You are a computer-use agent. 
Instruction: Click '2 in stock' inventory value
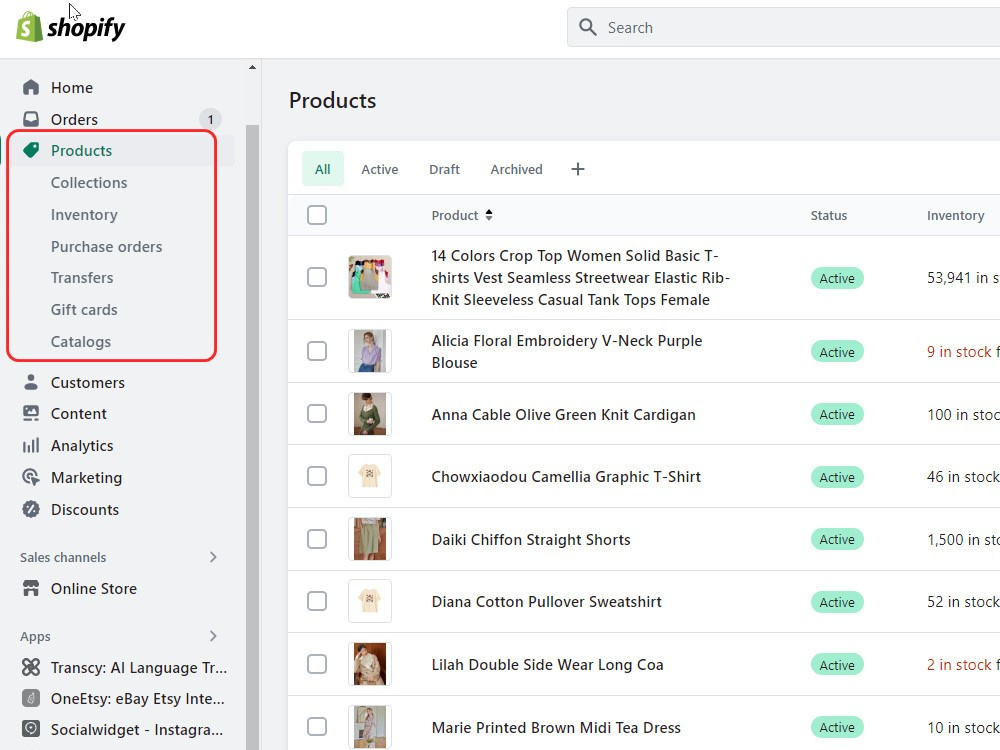coord(959,665)
